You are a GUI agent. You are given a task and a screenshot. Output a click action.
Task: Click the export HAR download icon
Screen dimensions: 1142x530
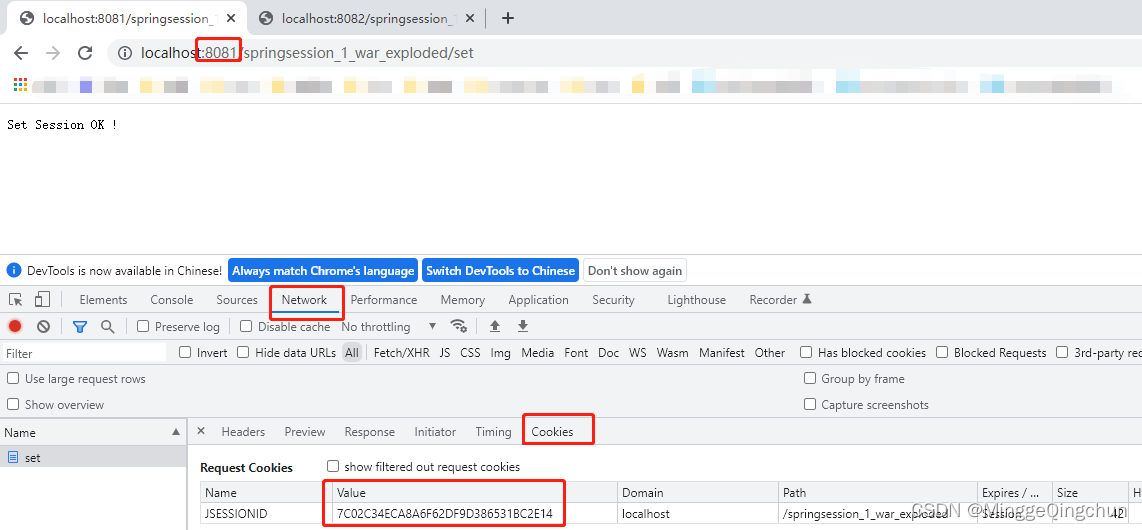click(523, 326)
